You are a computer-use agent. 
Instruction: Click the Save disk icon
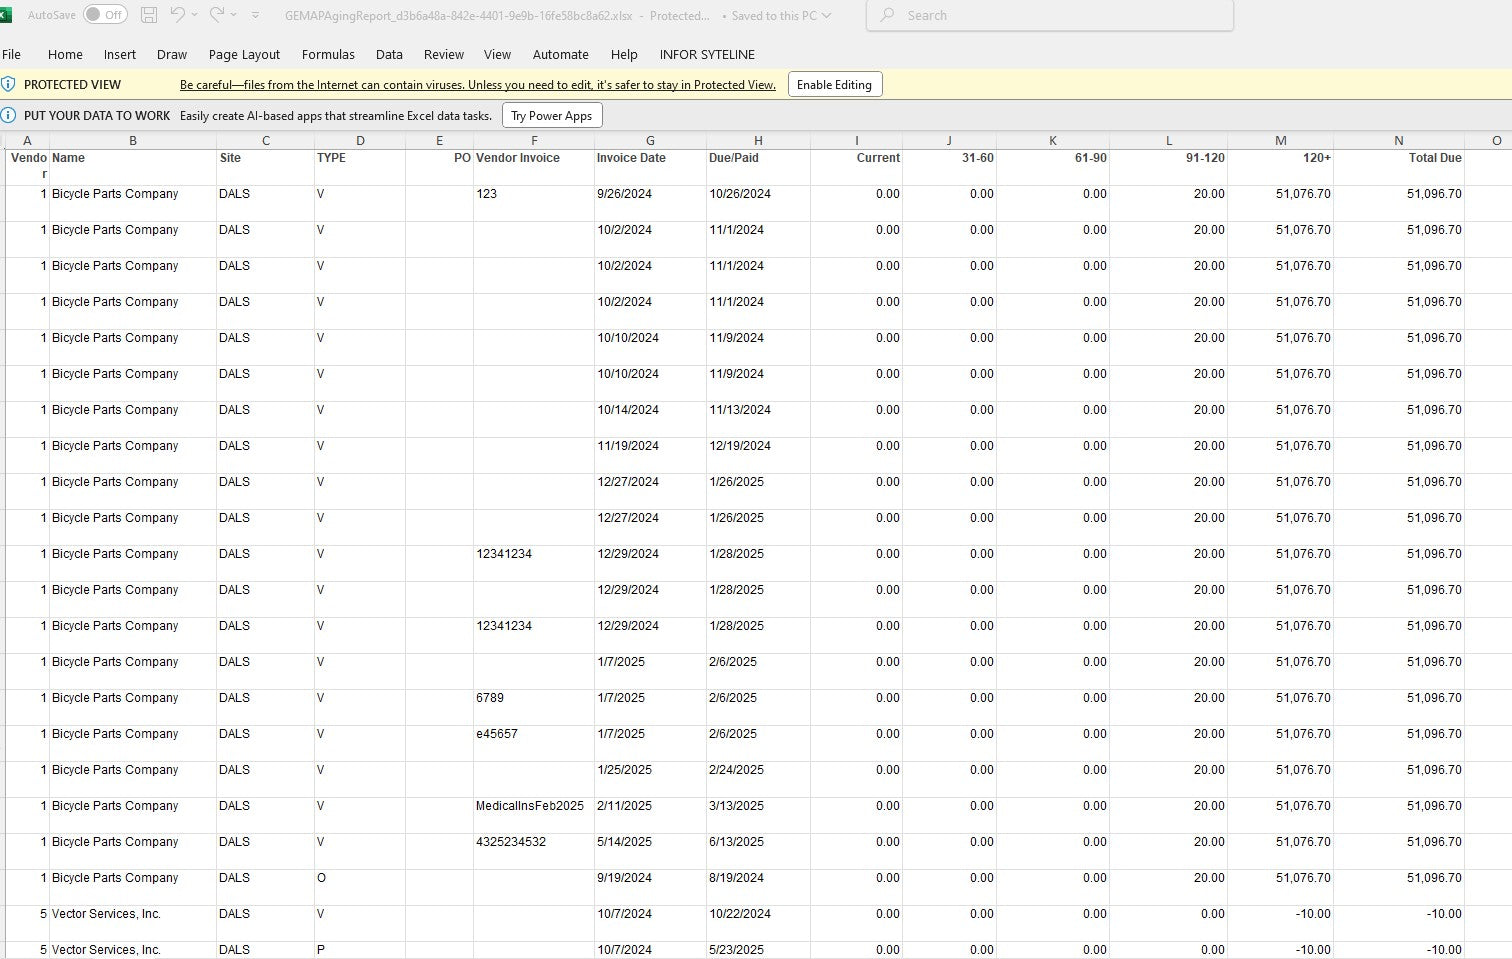(149, 15)
